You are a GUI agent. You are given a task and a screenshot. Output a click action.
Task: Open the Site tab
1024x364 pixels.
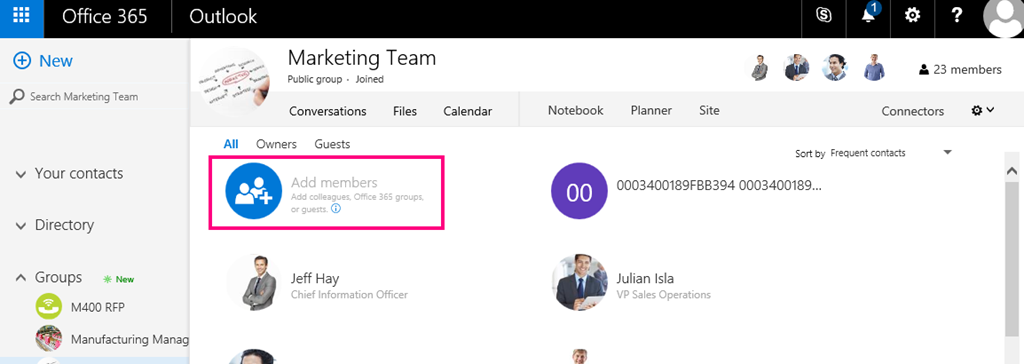click(709, 110)
